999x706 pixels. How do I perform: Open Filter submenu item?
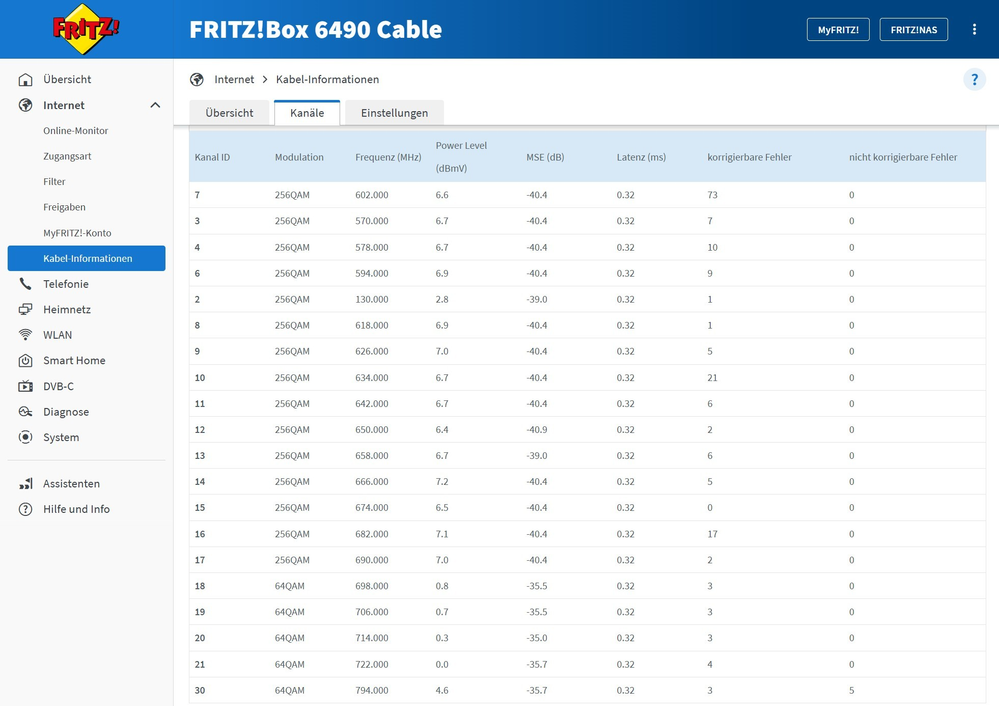54,182
